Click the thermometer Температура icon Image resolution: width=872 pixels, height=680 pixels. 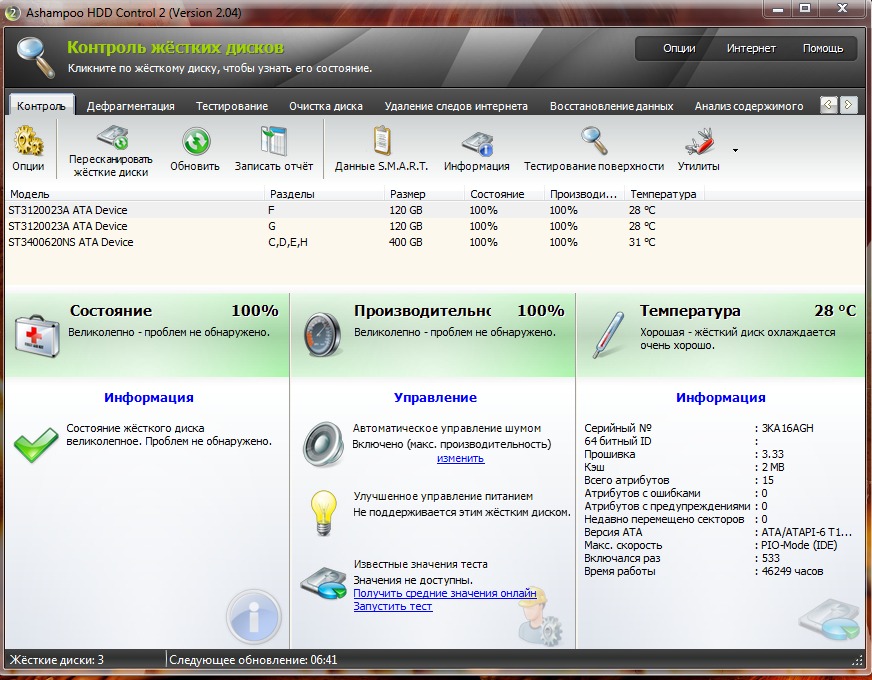pos(607,335)
